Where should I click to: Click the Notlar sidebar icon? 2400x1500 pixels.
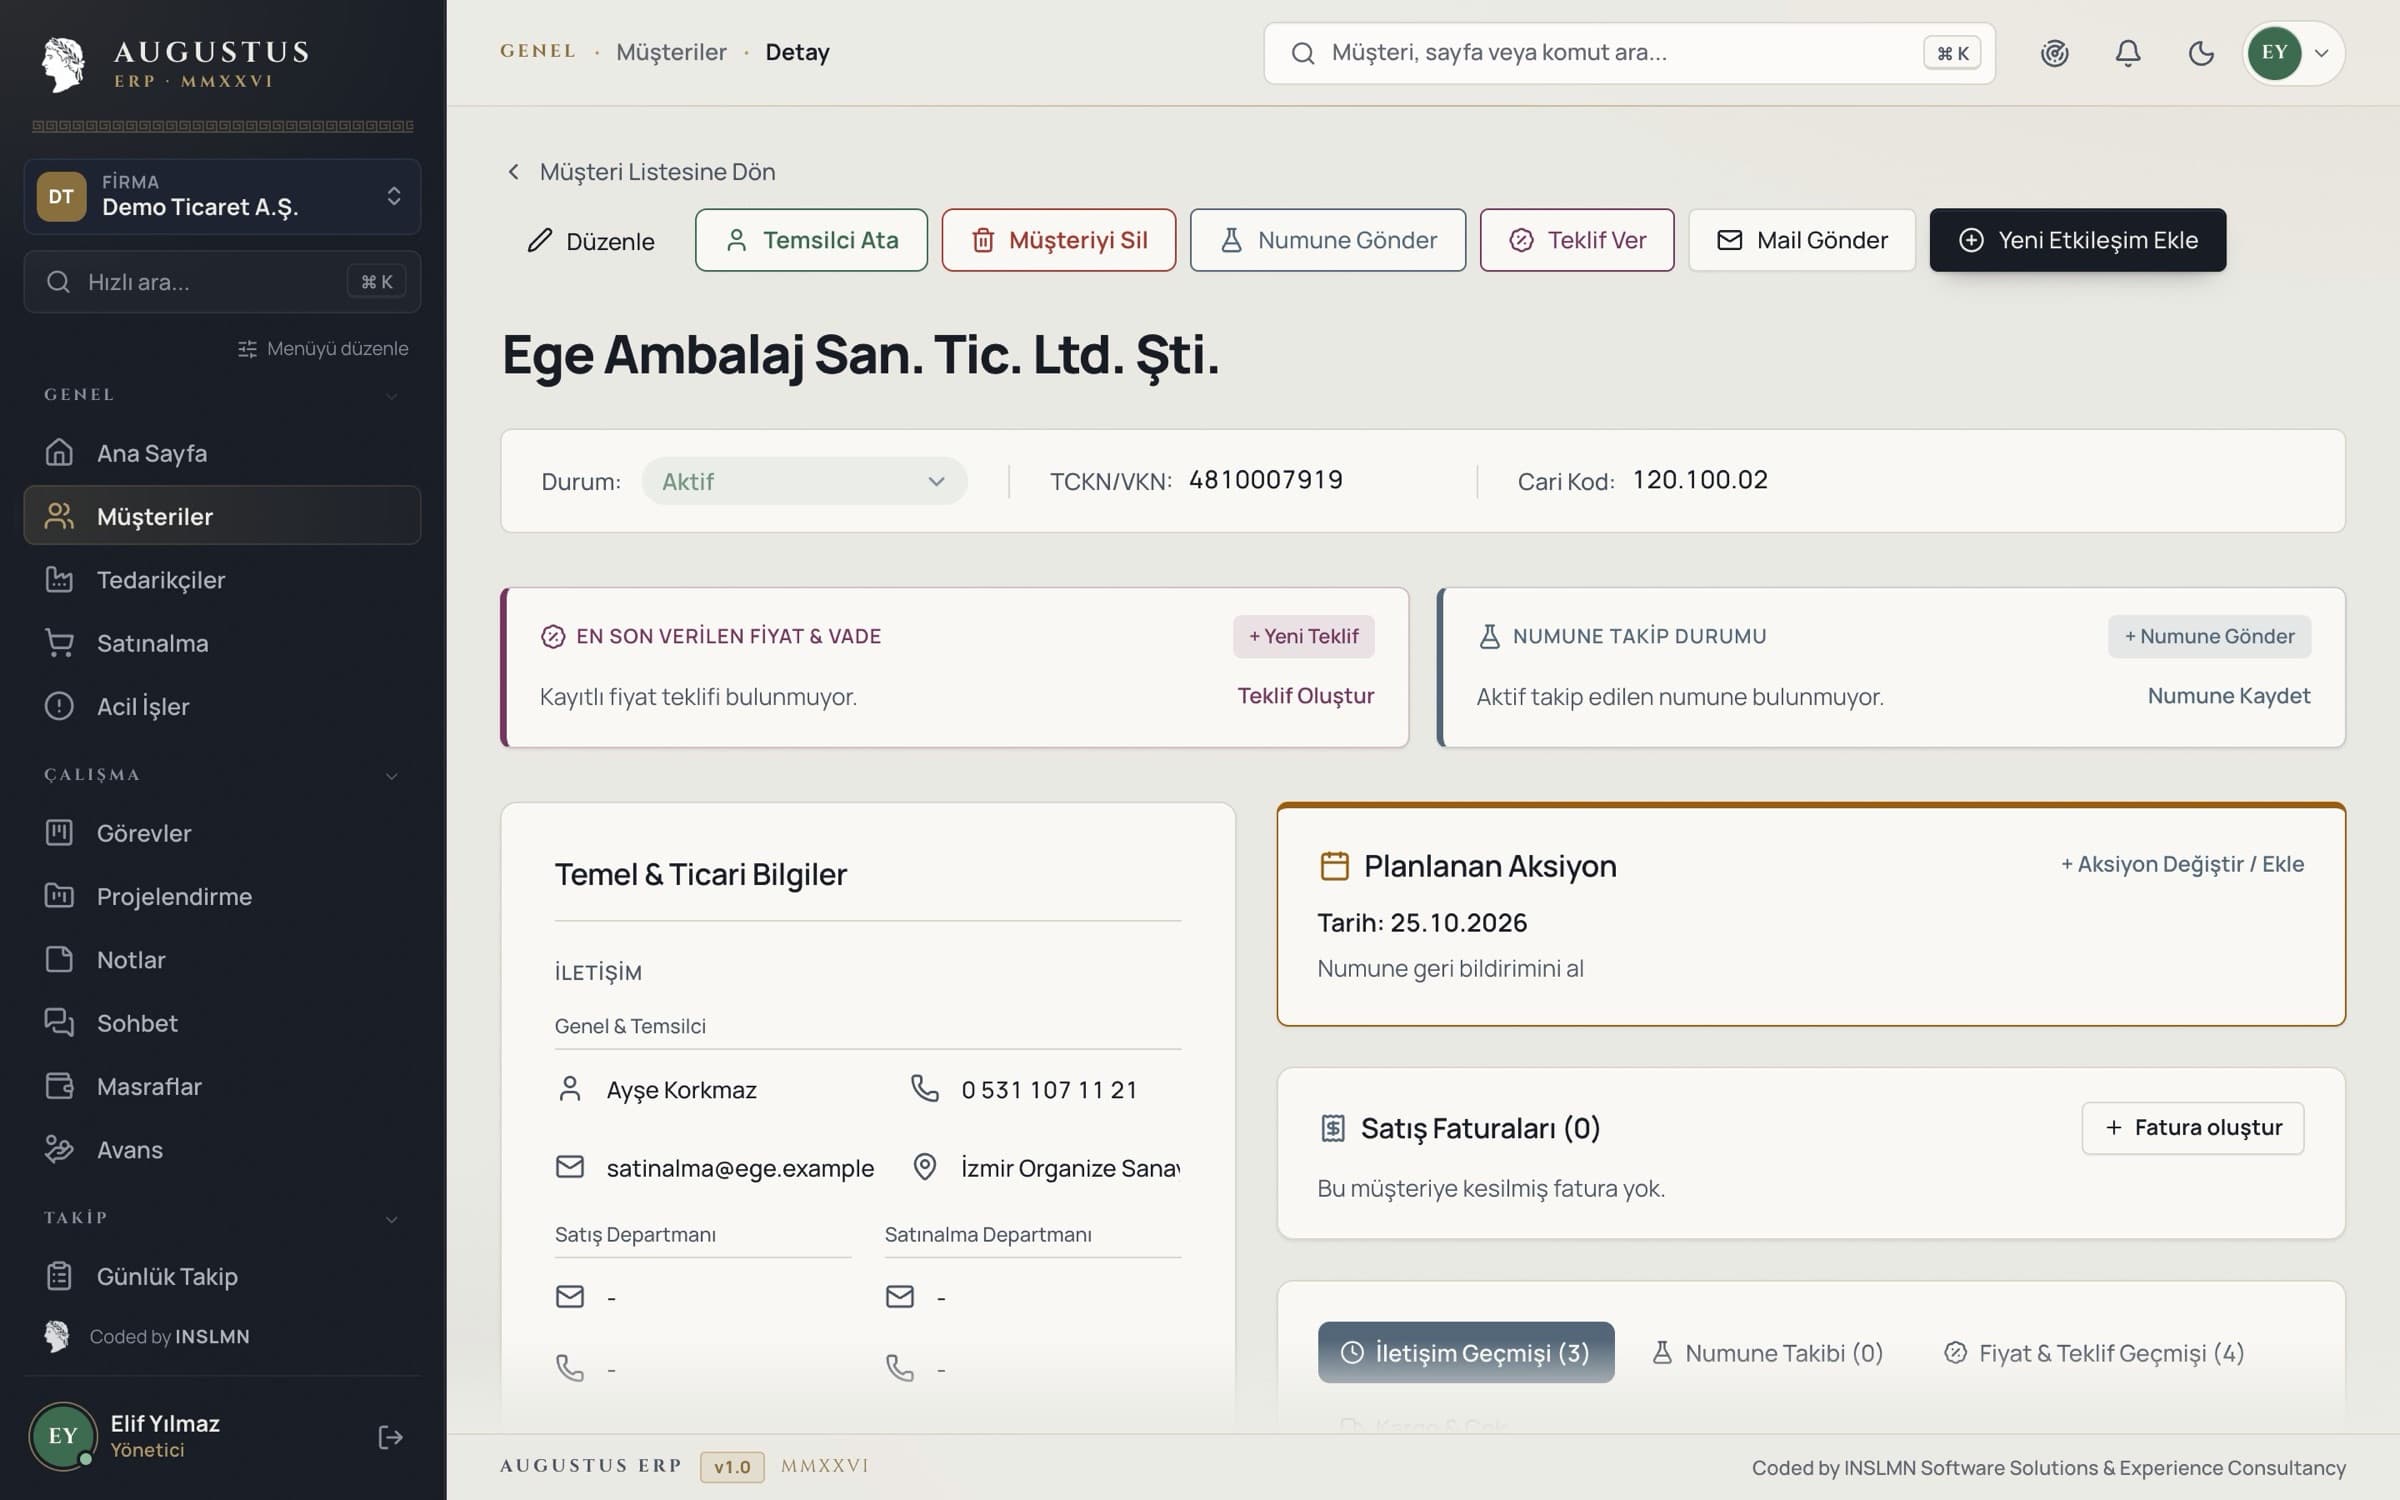coord(59,959)
